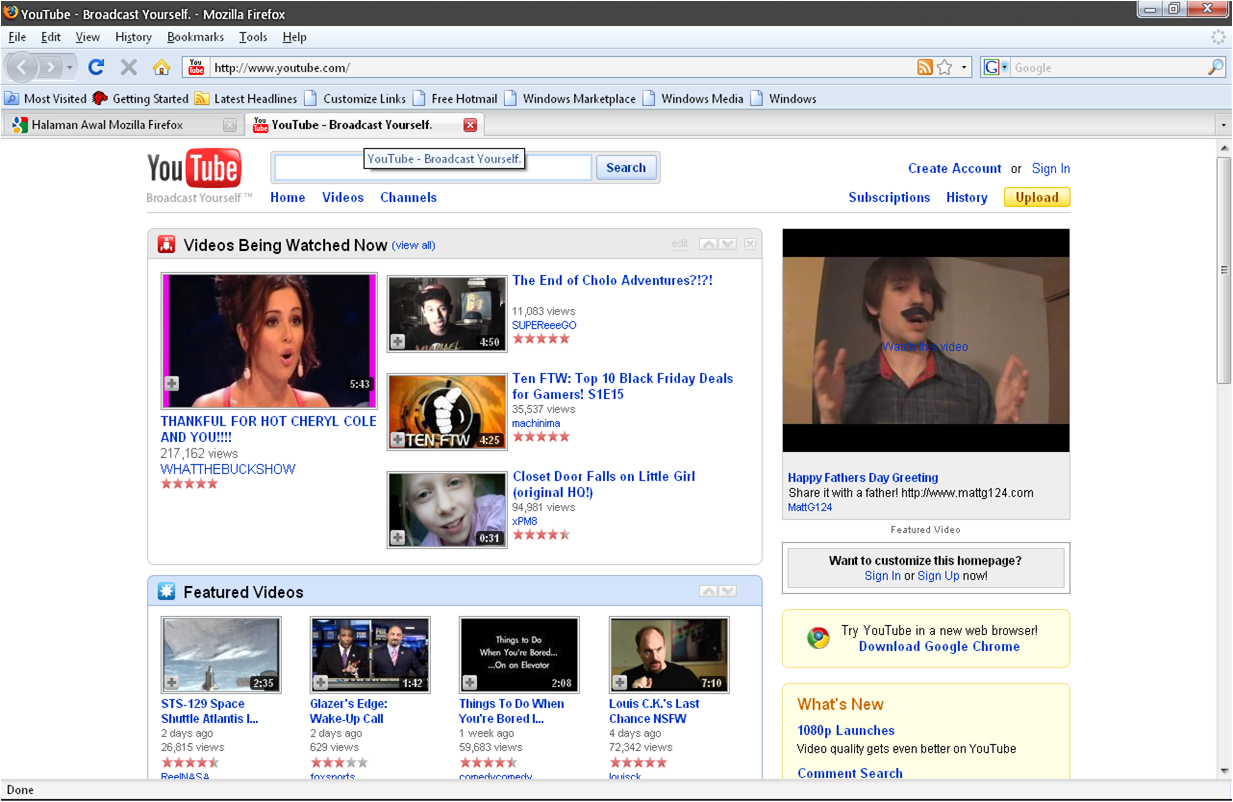
Task: Click the Google Chrome logo icon
Action: pyautogui.click(x=819, y=638)
